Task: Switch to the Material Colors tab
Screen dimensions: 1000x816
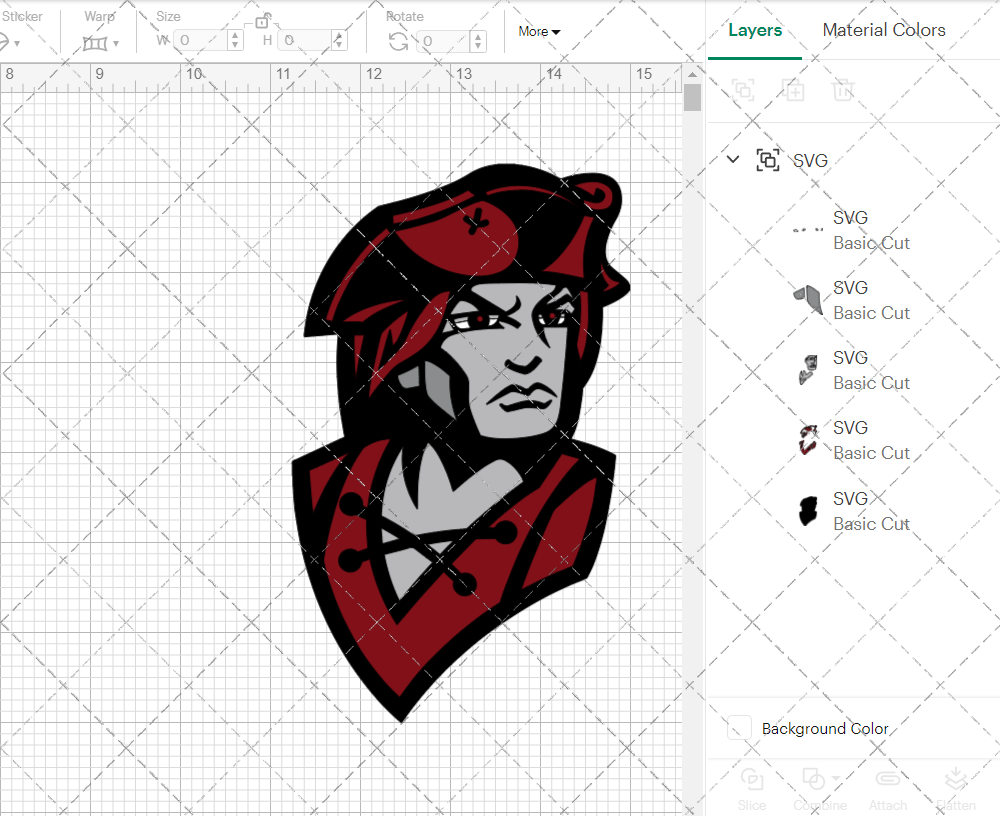Action: [x=884, y=30]
